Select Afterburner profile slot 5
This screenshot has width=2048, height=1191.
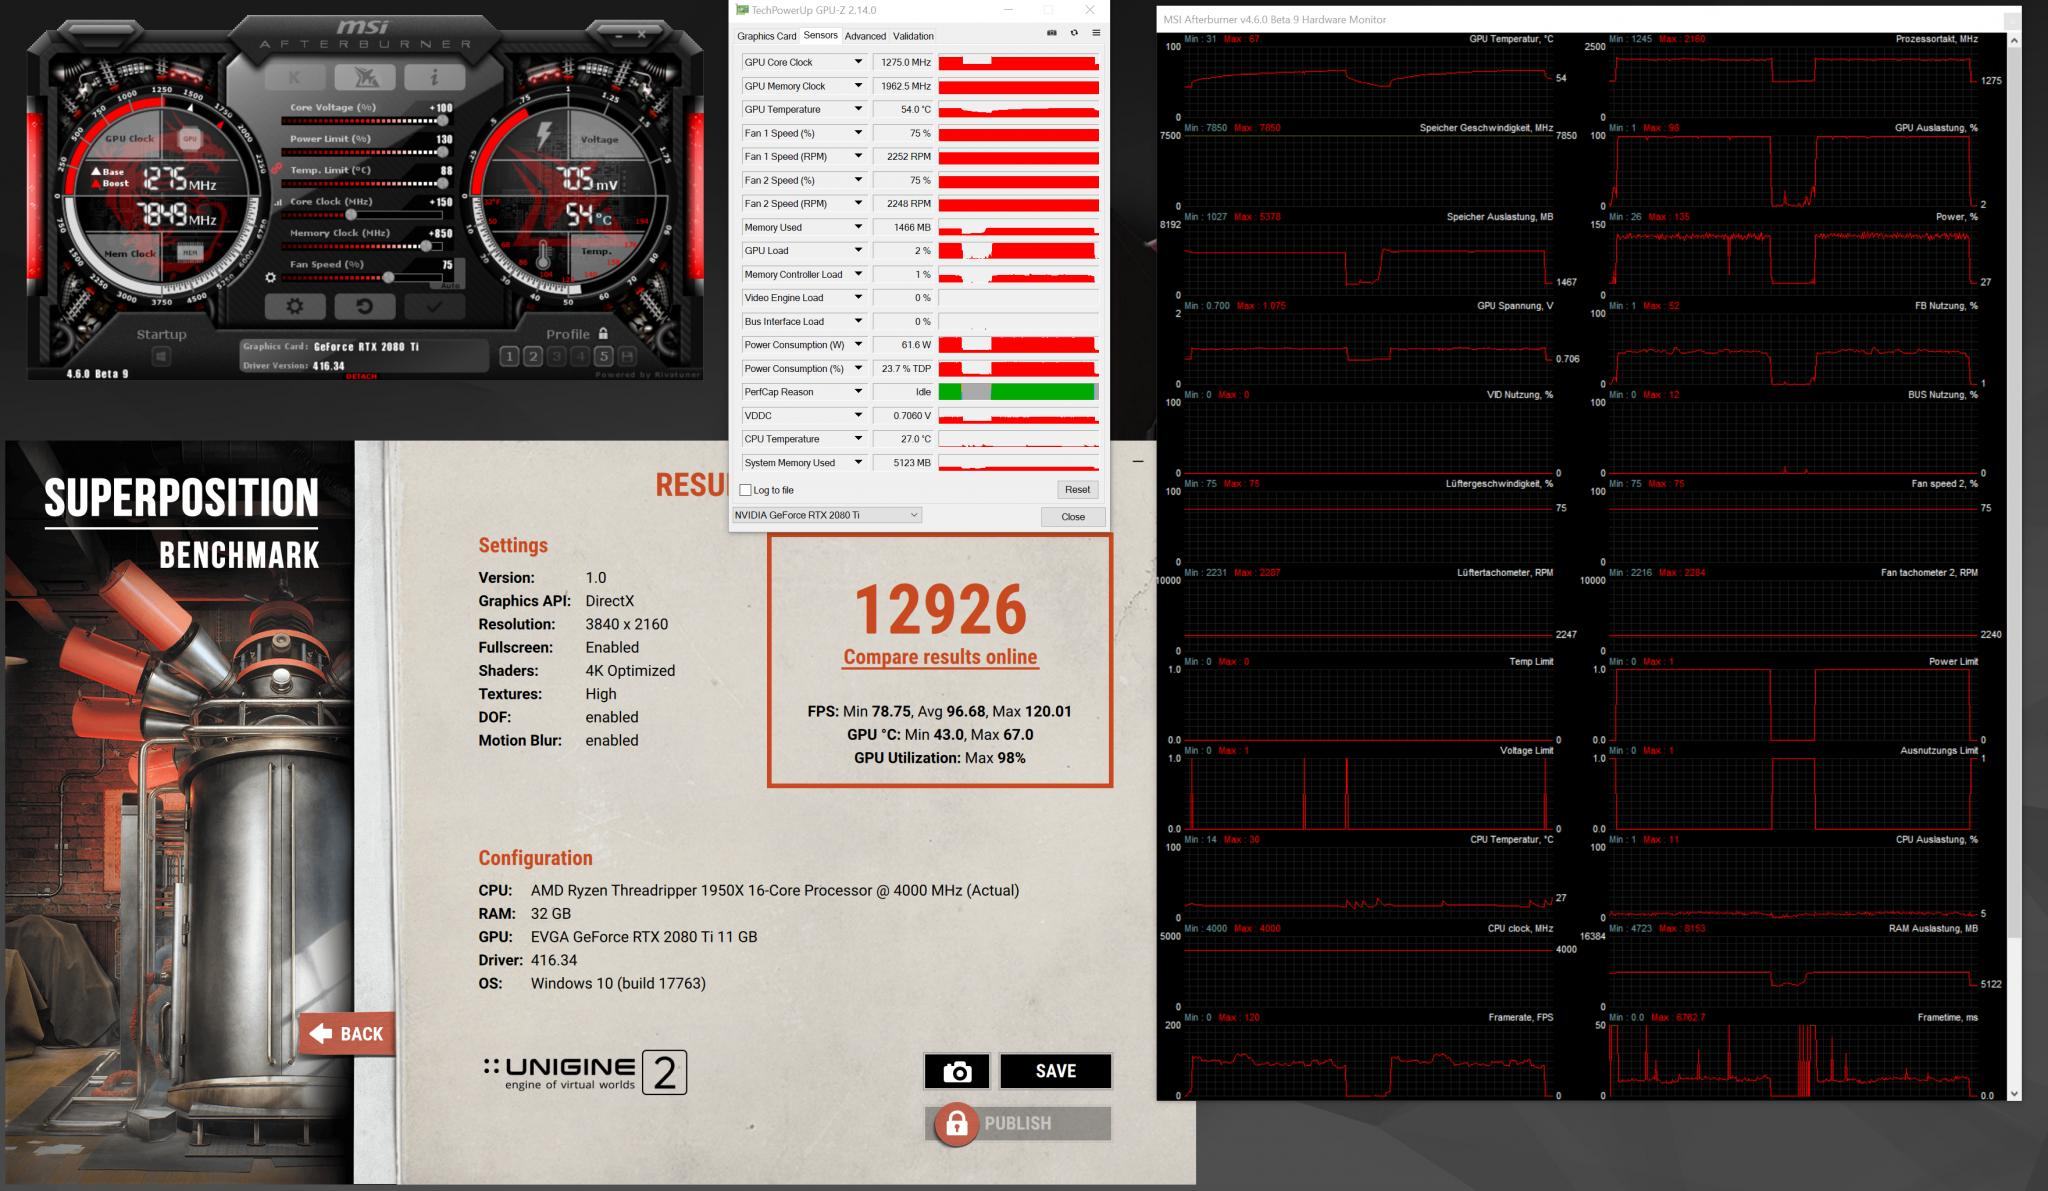[x=603, y=356]
